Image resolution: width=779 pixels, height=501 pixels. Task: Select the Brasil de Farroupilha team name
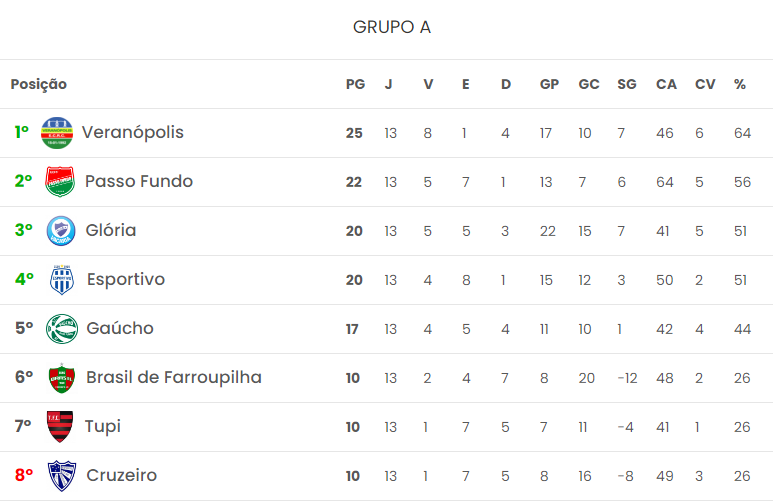[x=174, y=377]
